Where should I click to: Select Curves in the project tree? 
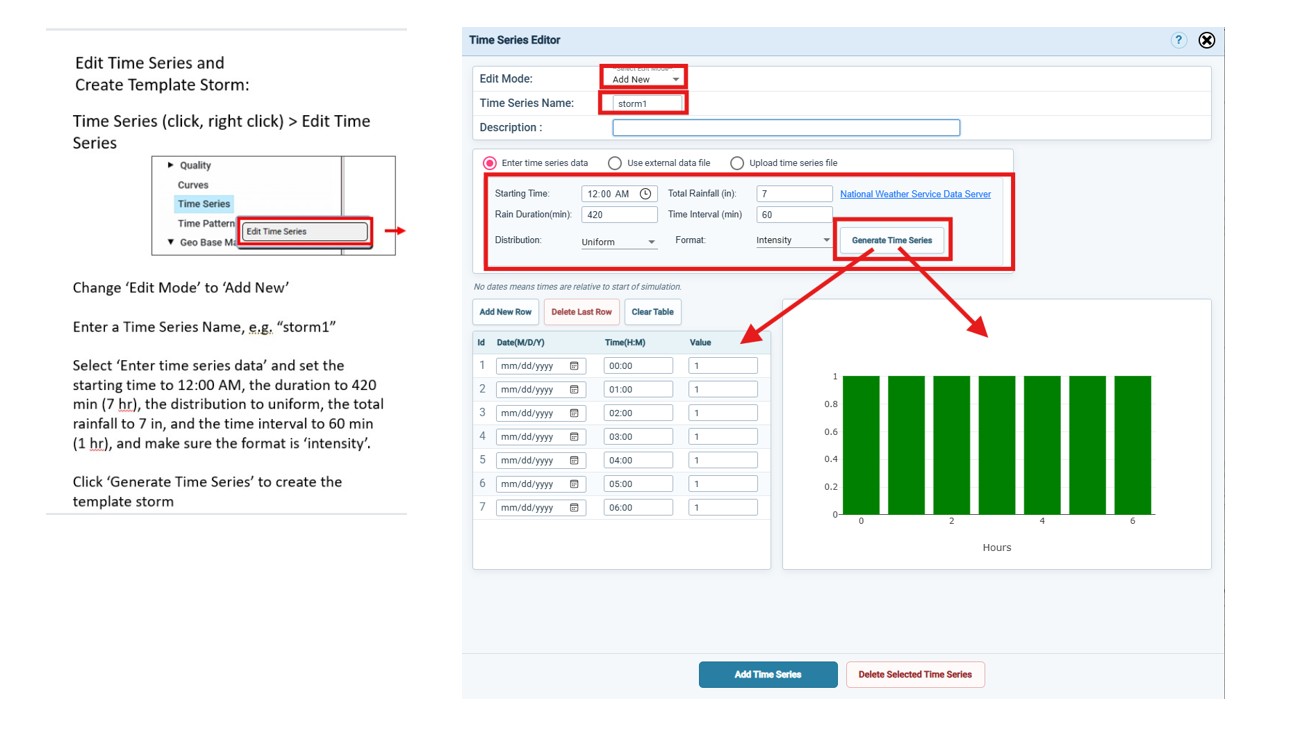pyautogui.click(x=193, y=185)
